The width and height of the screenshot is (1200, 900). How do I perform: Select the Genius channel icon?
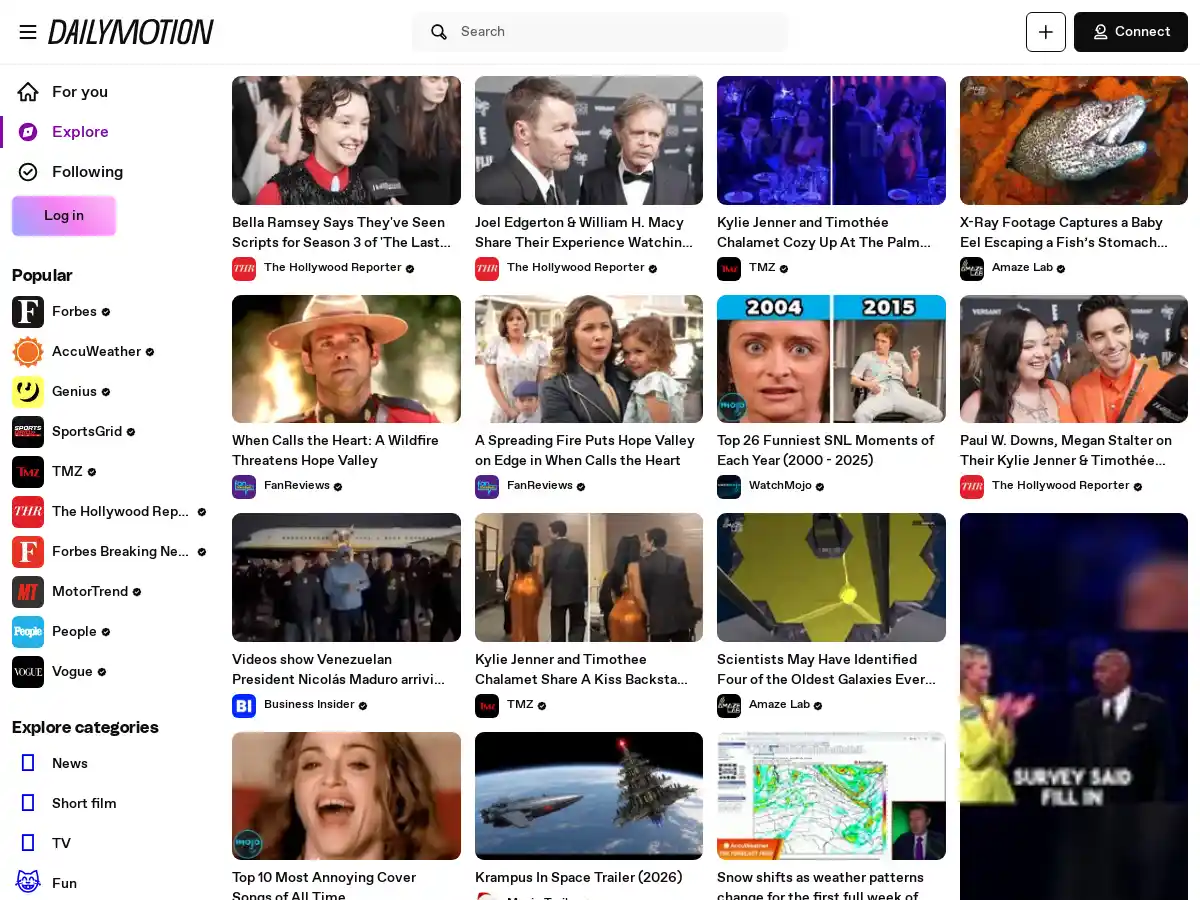[28, 392]
